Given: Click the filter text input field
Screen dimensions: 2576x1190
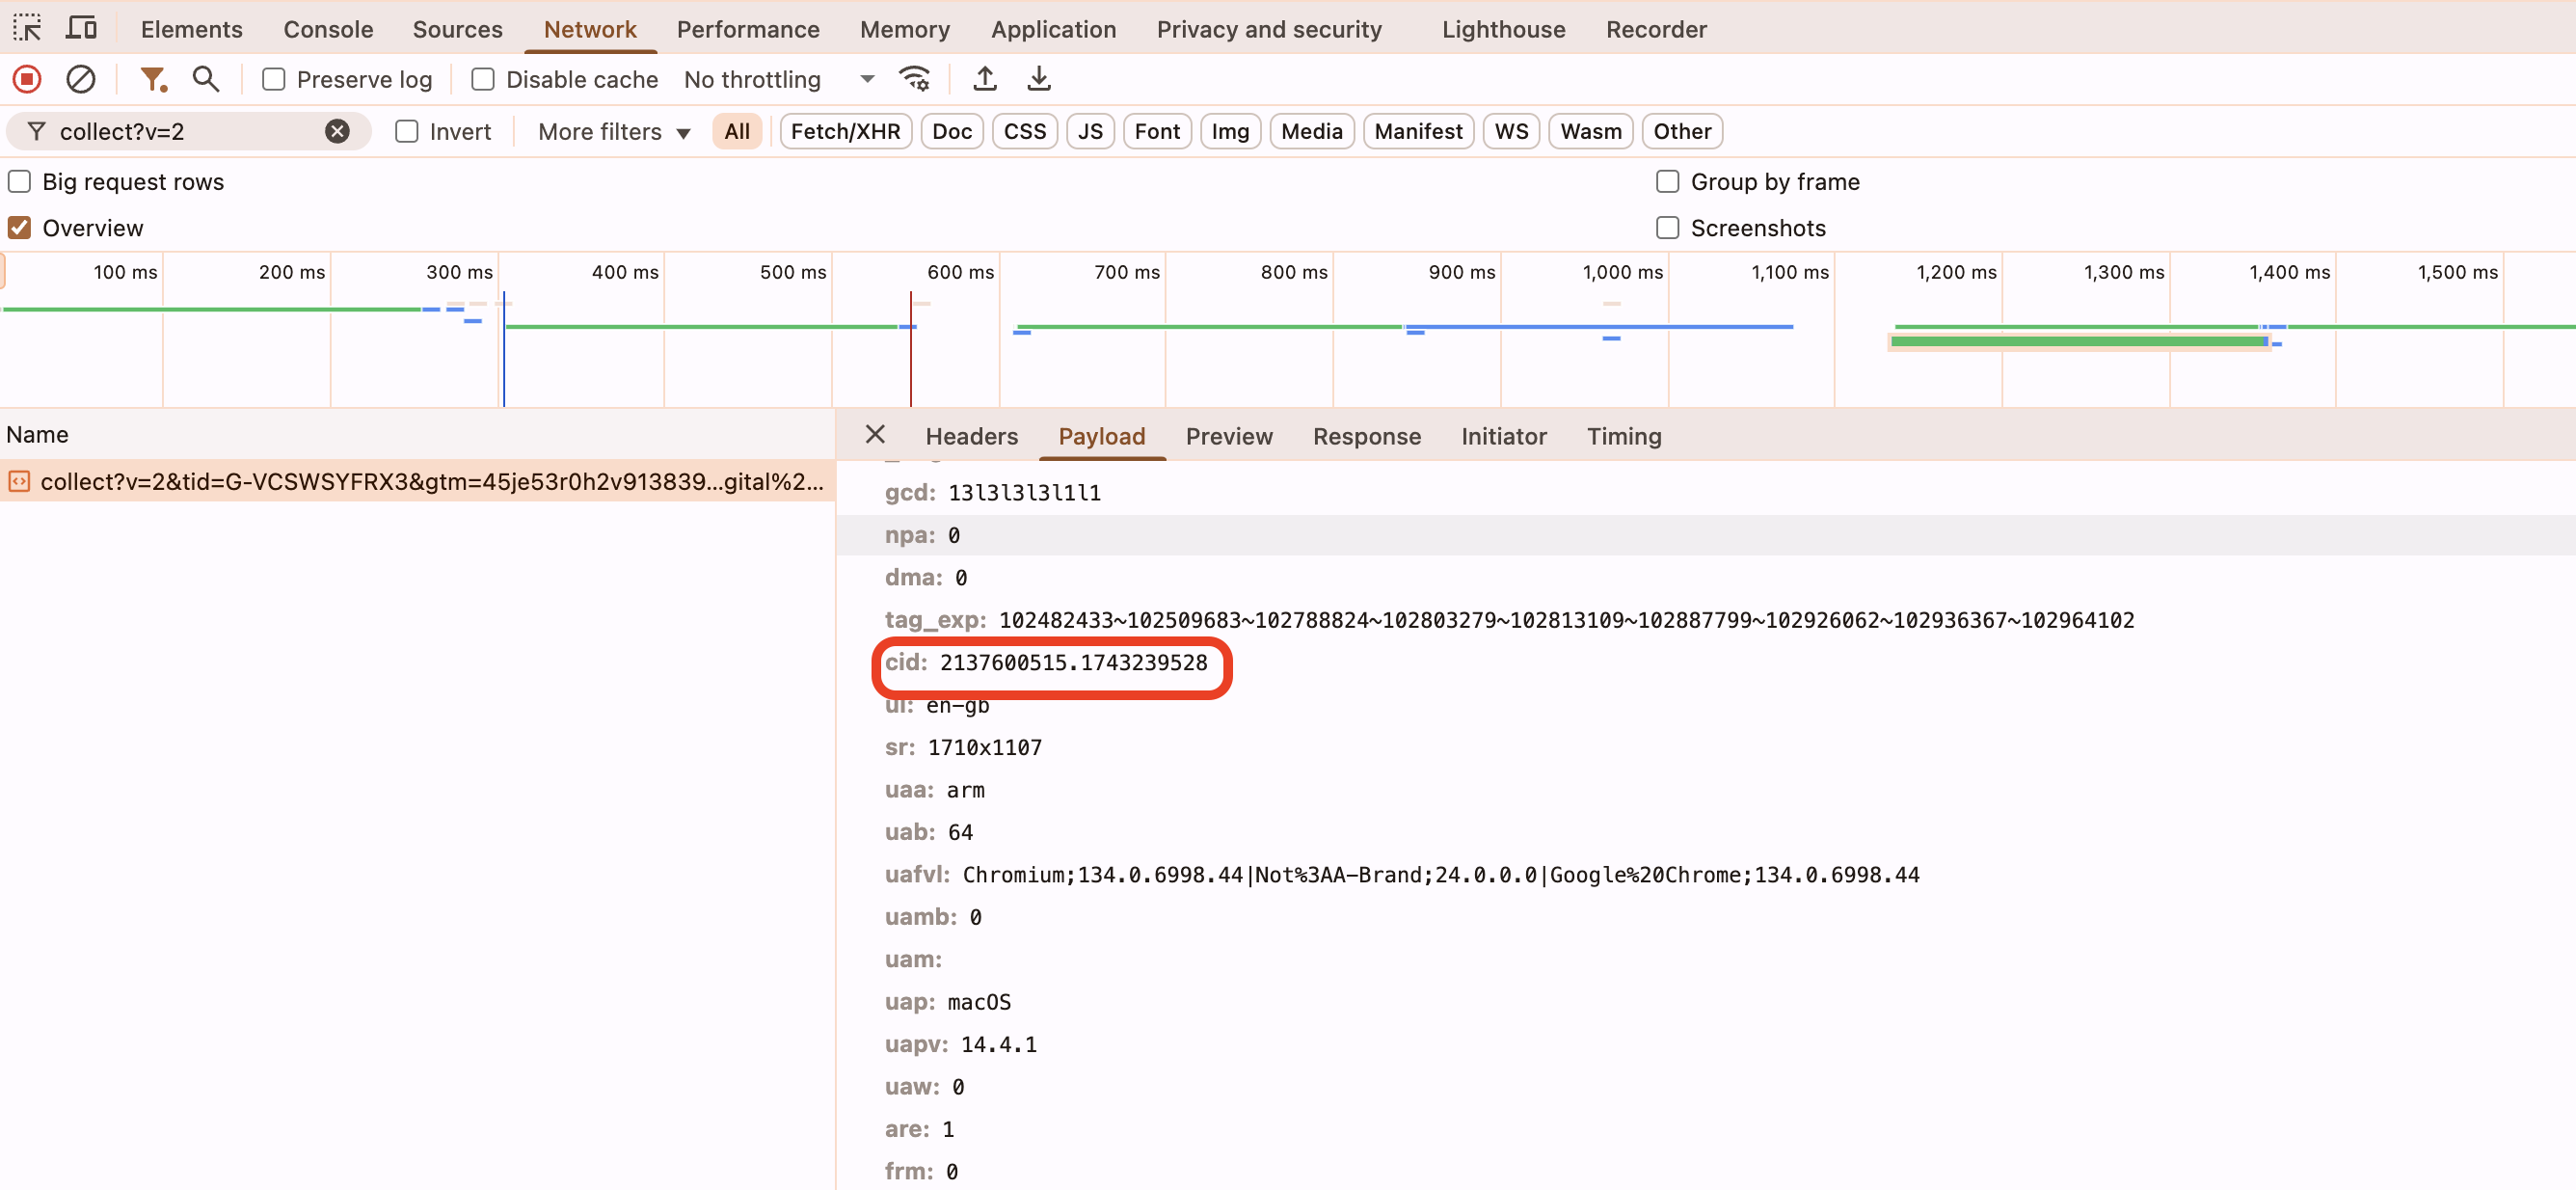Looking at the screenshot, I should click(x=188, y=132).
